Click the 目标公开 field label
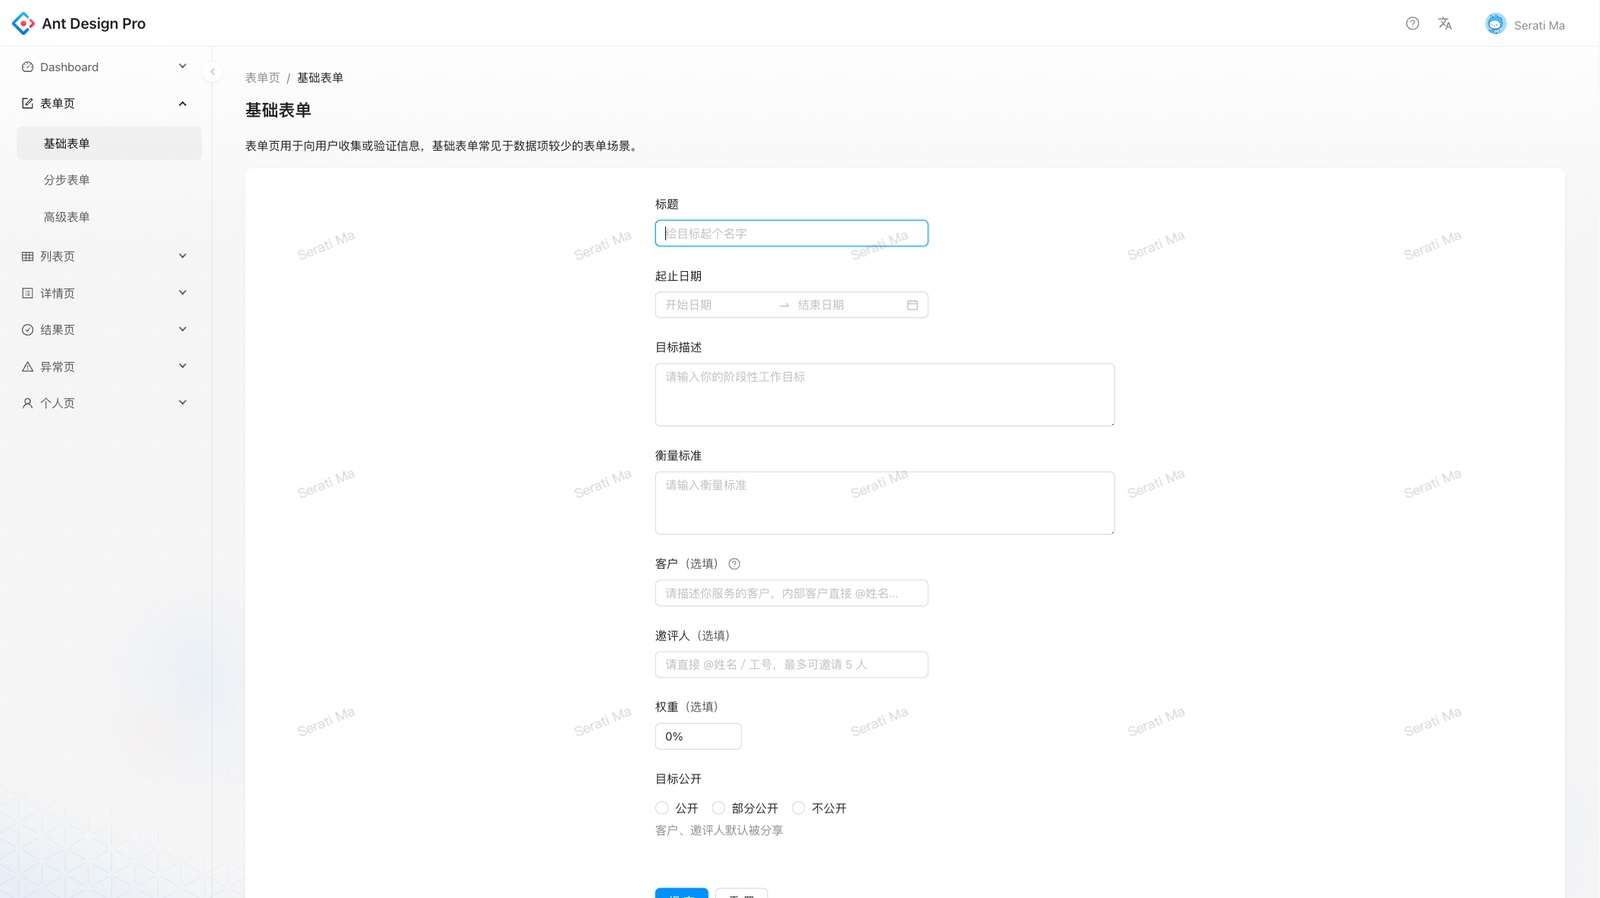The height and width of the screenshot is (898, 1600). (x=678, y=778)
